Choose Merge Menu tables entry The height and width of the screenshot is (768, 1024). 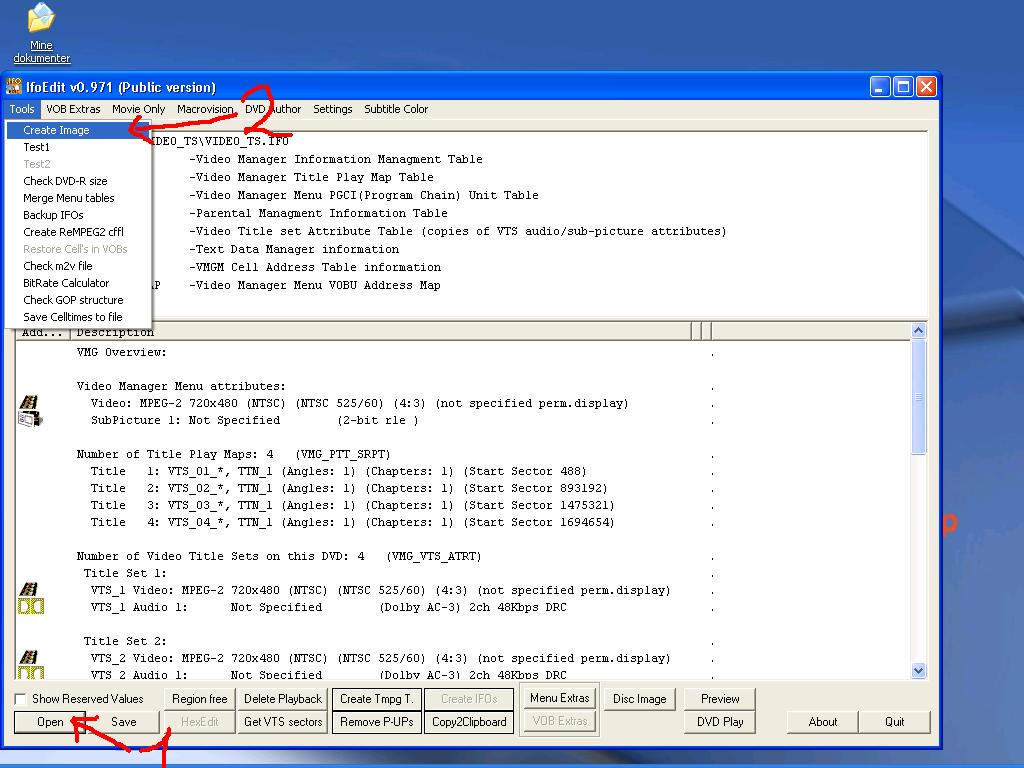click(78, 198)
